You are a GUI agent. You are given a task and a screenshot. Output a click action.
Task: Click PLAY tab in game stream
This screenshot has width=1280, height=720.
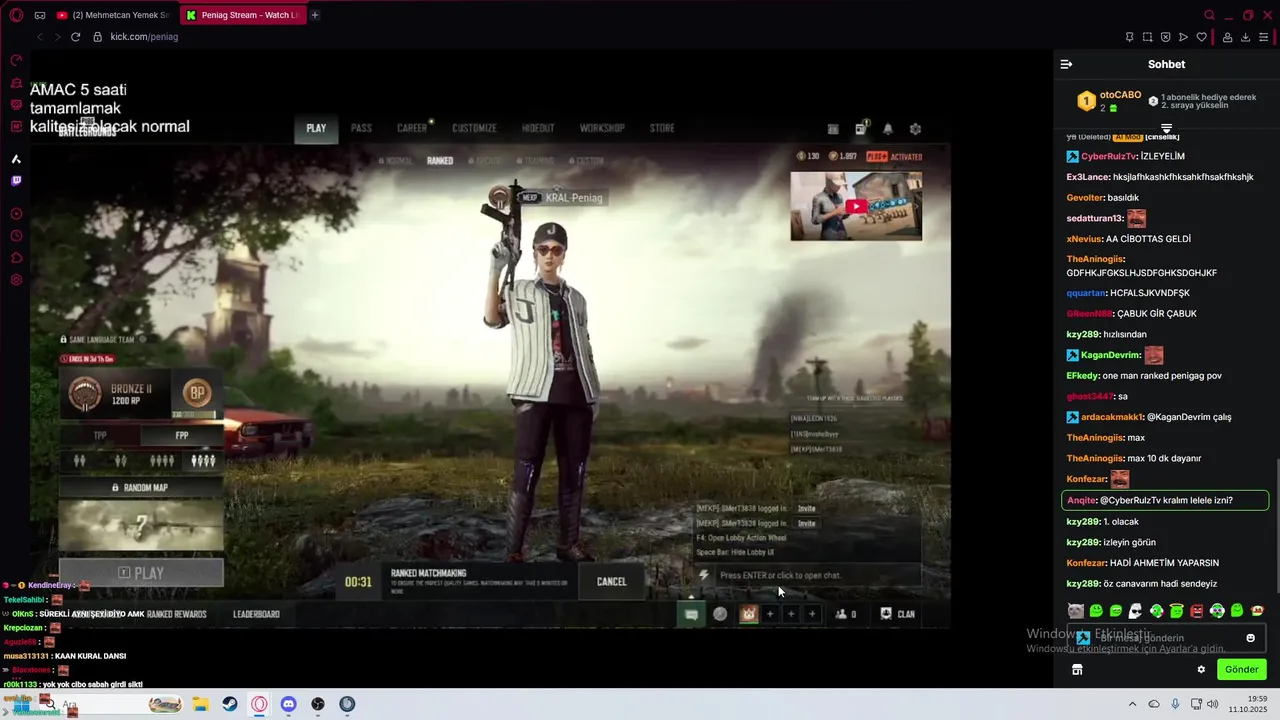click(316, 128)
